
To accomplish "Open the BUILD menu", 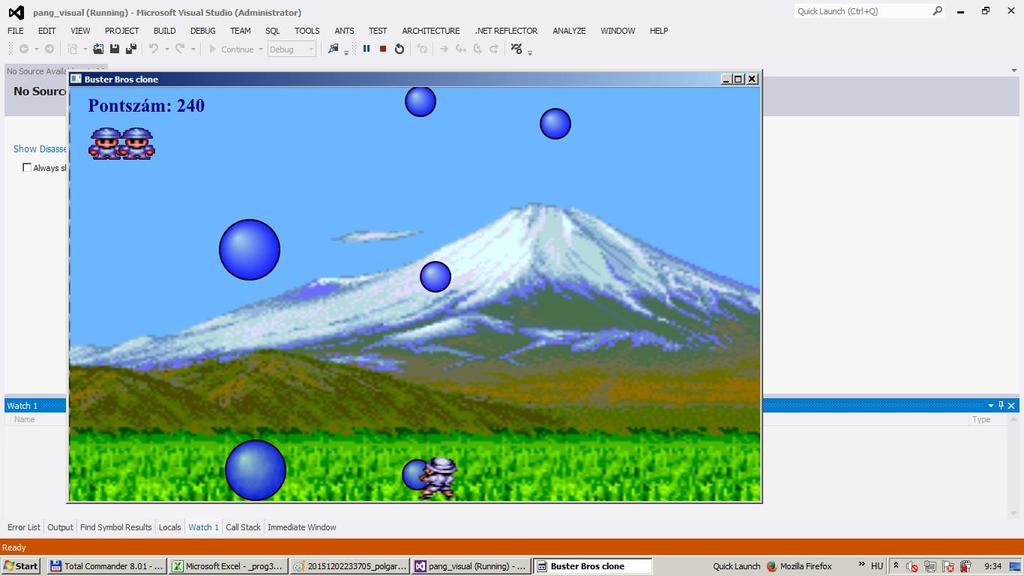I will click(x=165, y=31).
